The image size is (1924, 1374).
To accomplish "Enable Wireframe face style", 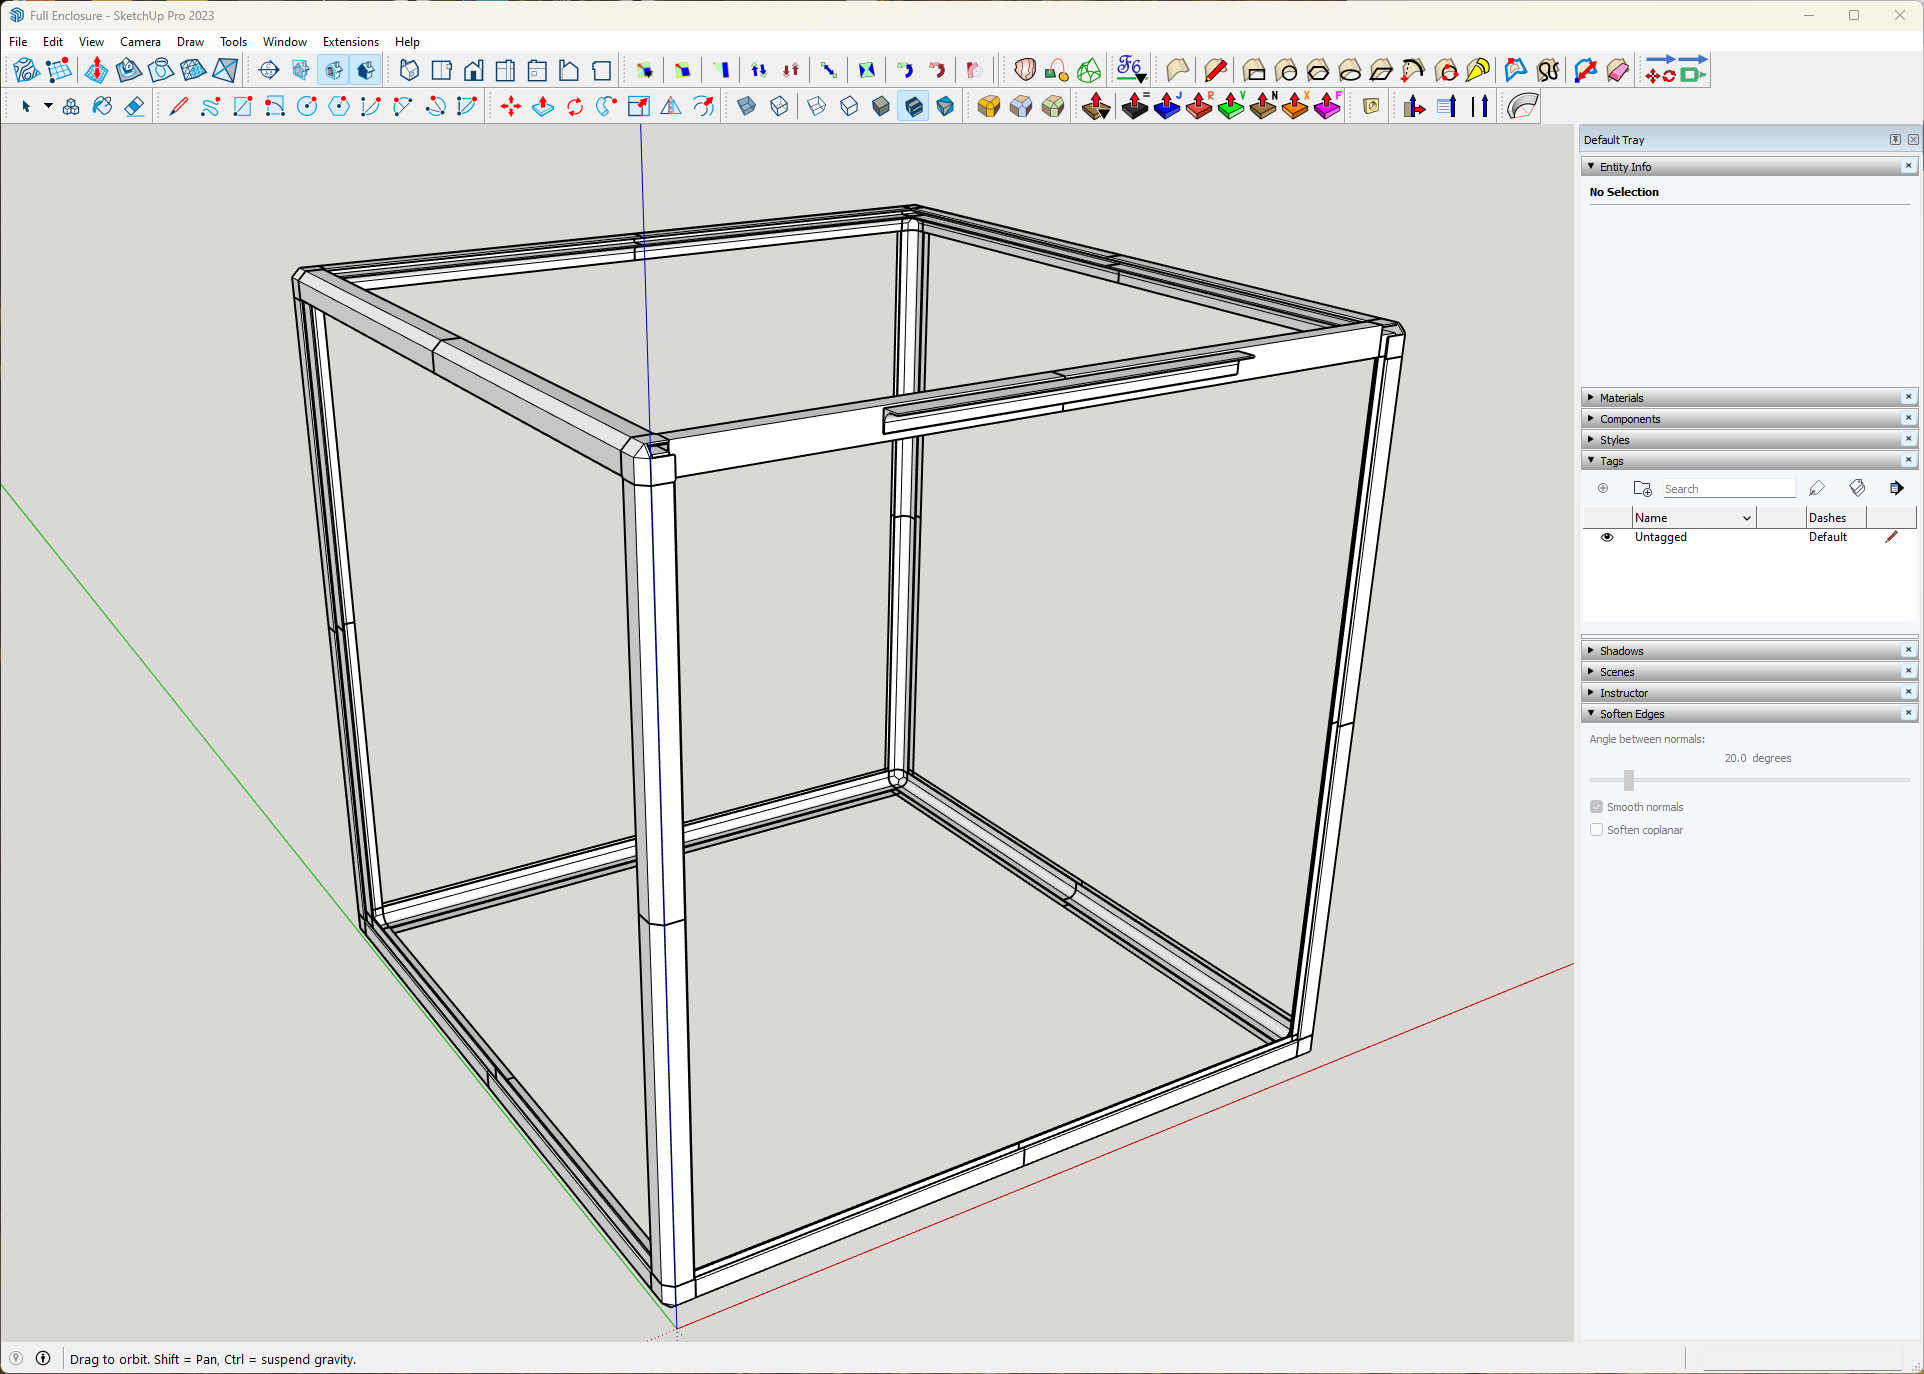I will coord(817,106).
